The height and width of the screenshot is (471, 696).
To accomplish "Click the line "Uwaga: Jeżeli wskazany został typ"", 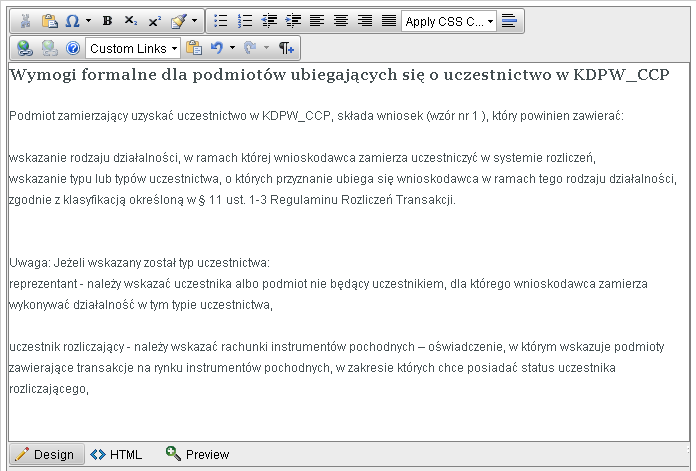I will coord(139,263).
